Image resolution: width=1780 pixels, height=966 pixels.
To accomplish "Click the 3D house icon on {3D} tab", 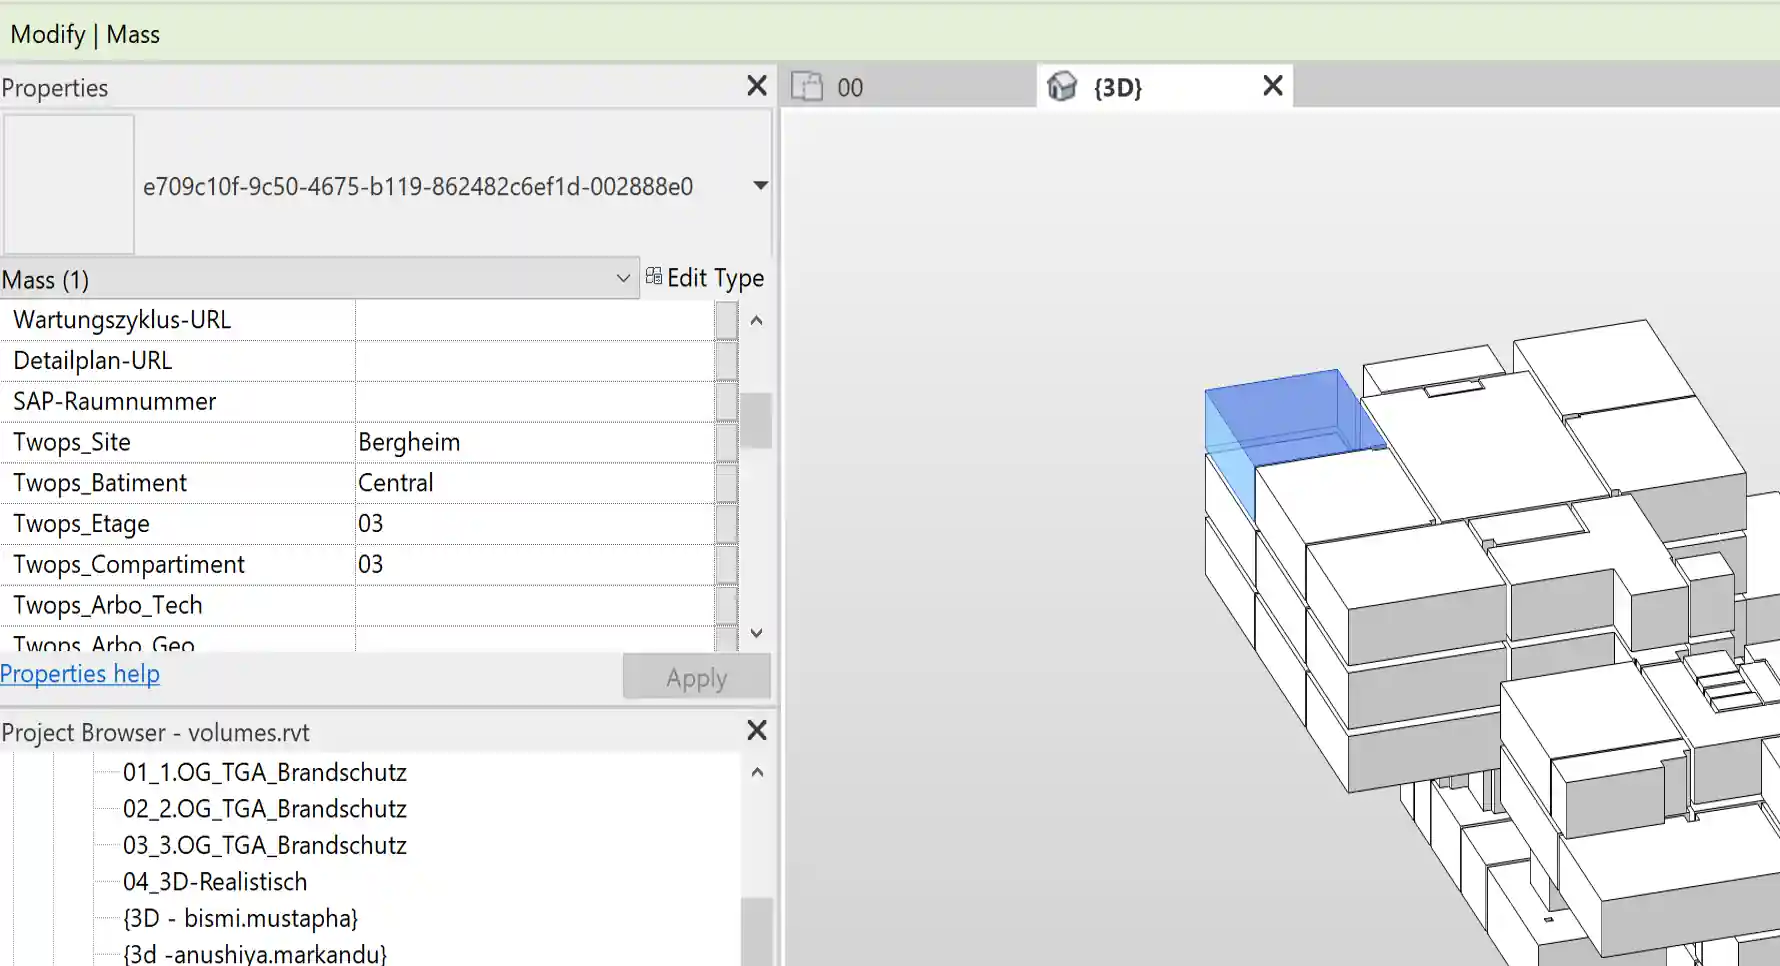I will [1064, 87].
